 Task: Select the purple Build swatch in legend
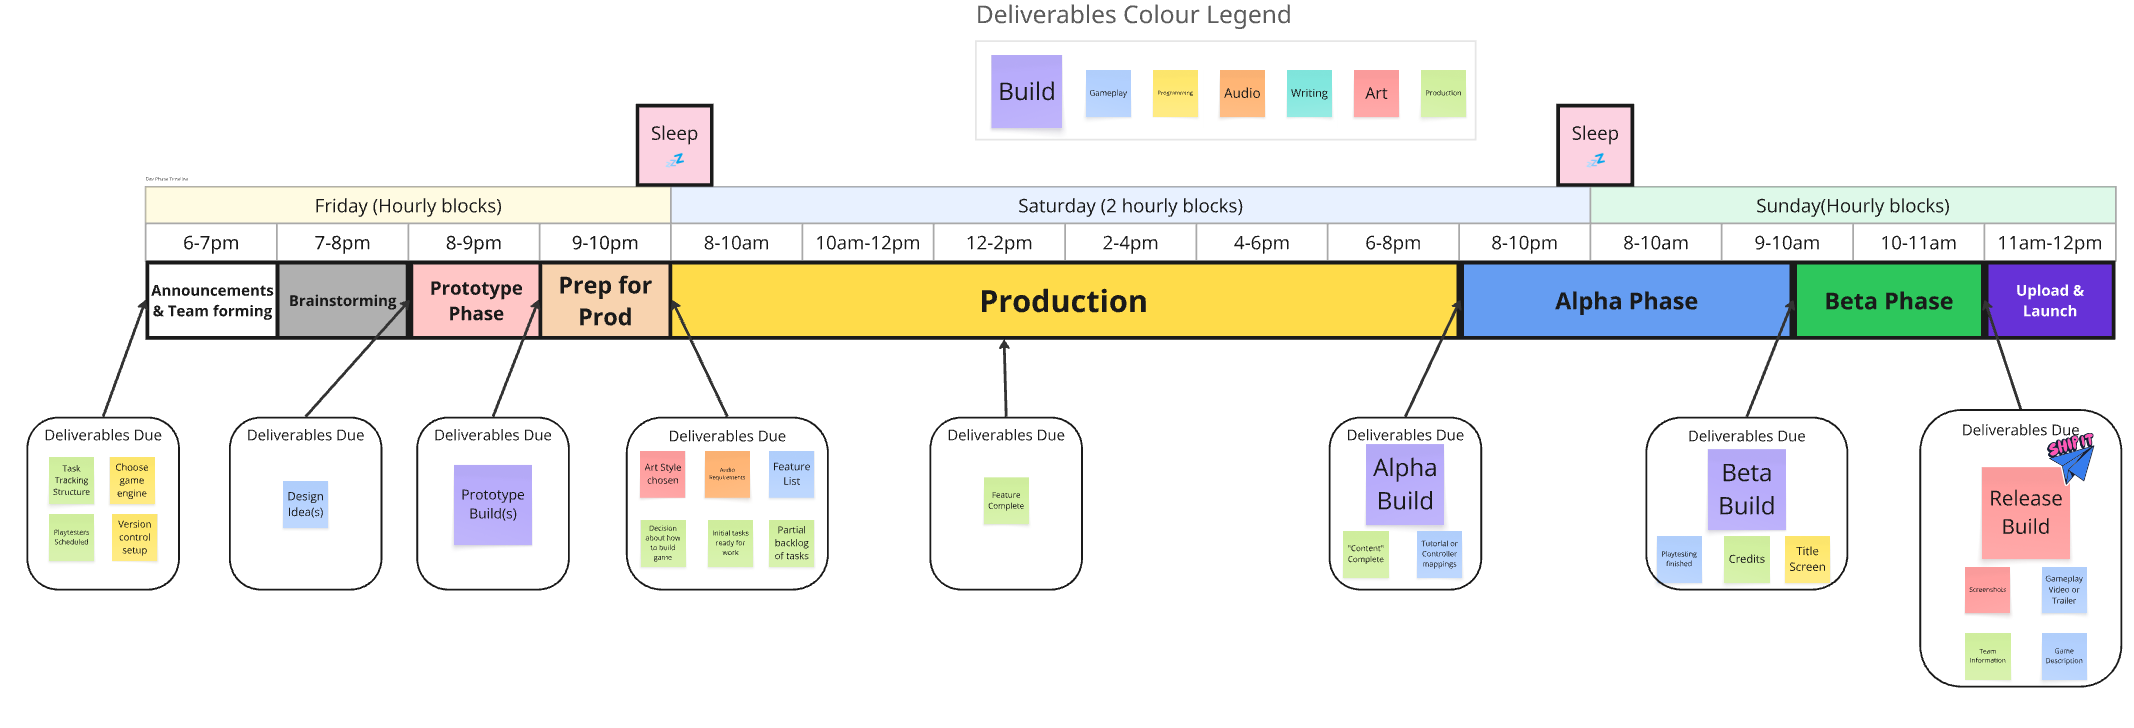1026,91
